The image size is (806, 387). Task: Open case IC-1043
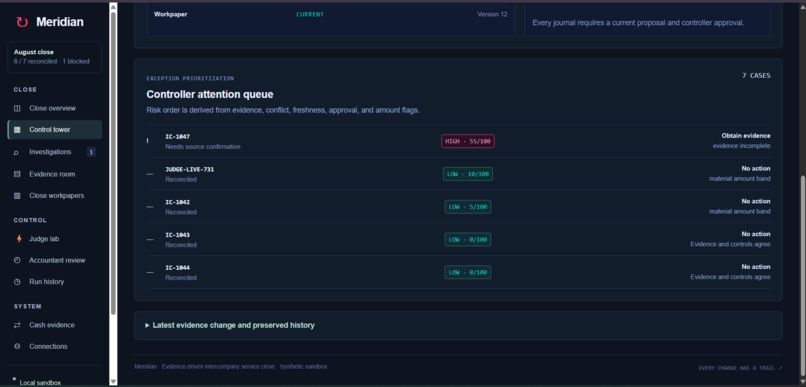[x=177, y=235]
